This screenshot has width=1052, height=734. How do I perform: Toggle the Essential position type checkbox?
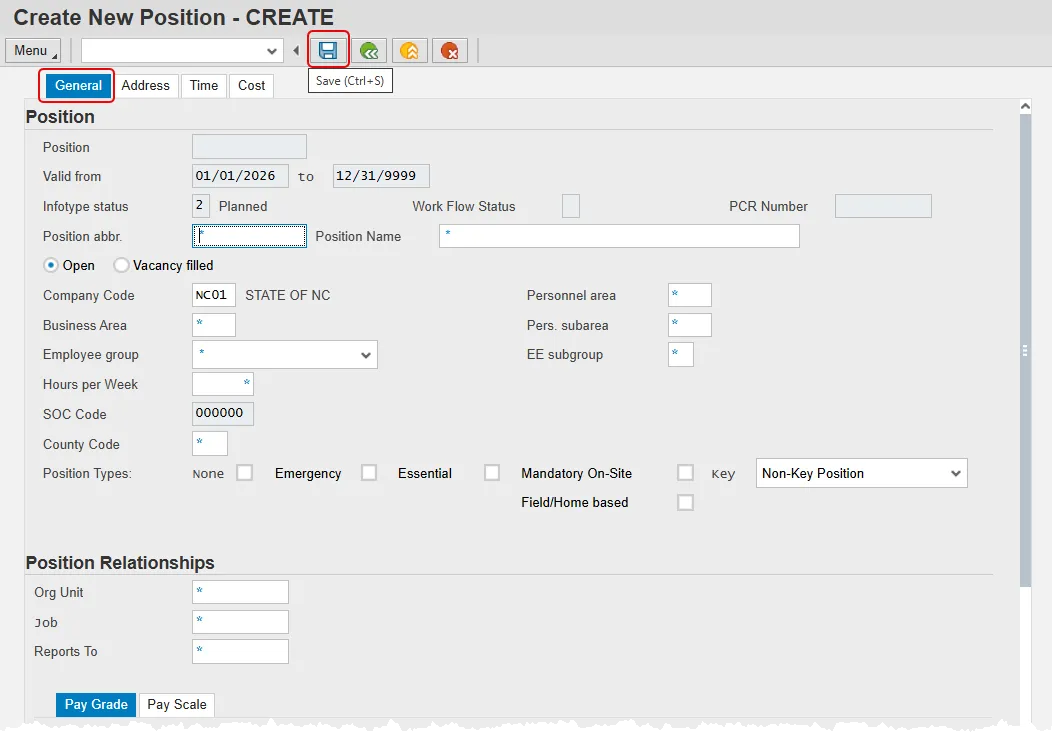coord(492,473)
